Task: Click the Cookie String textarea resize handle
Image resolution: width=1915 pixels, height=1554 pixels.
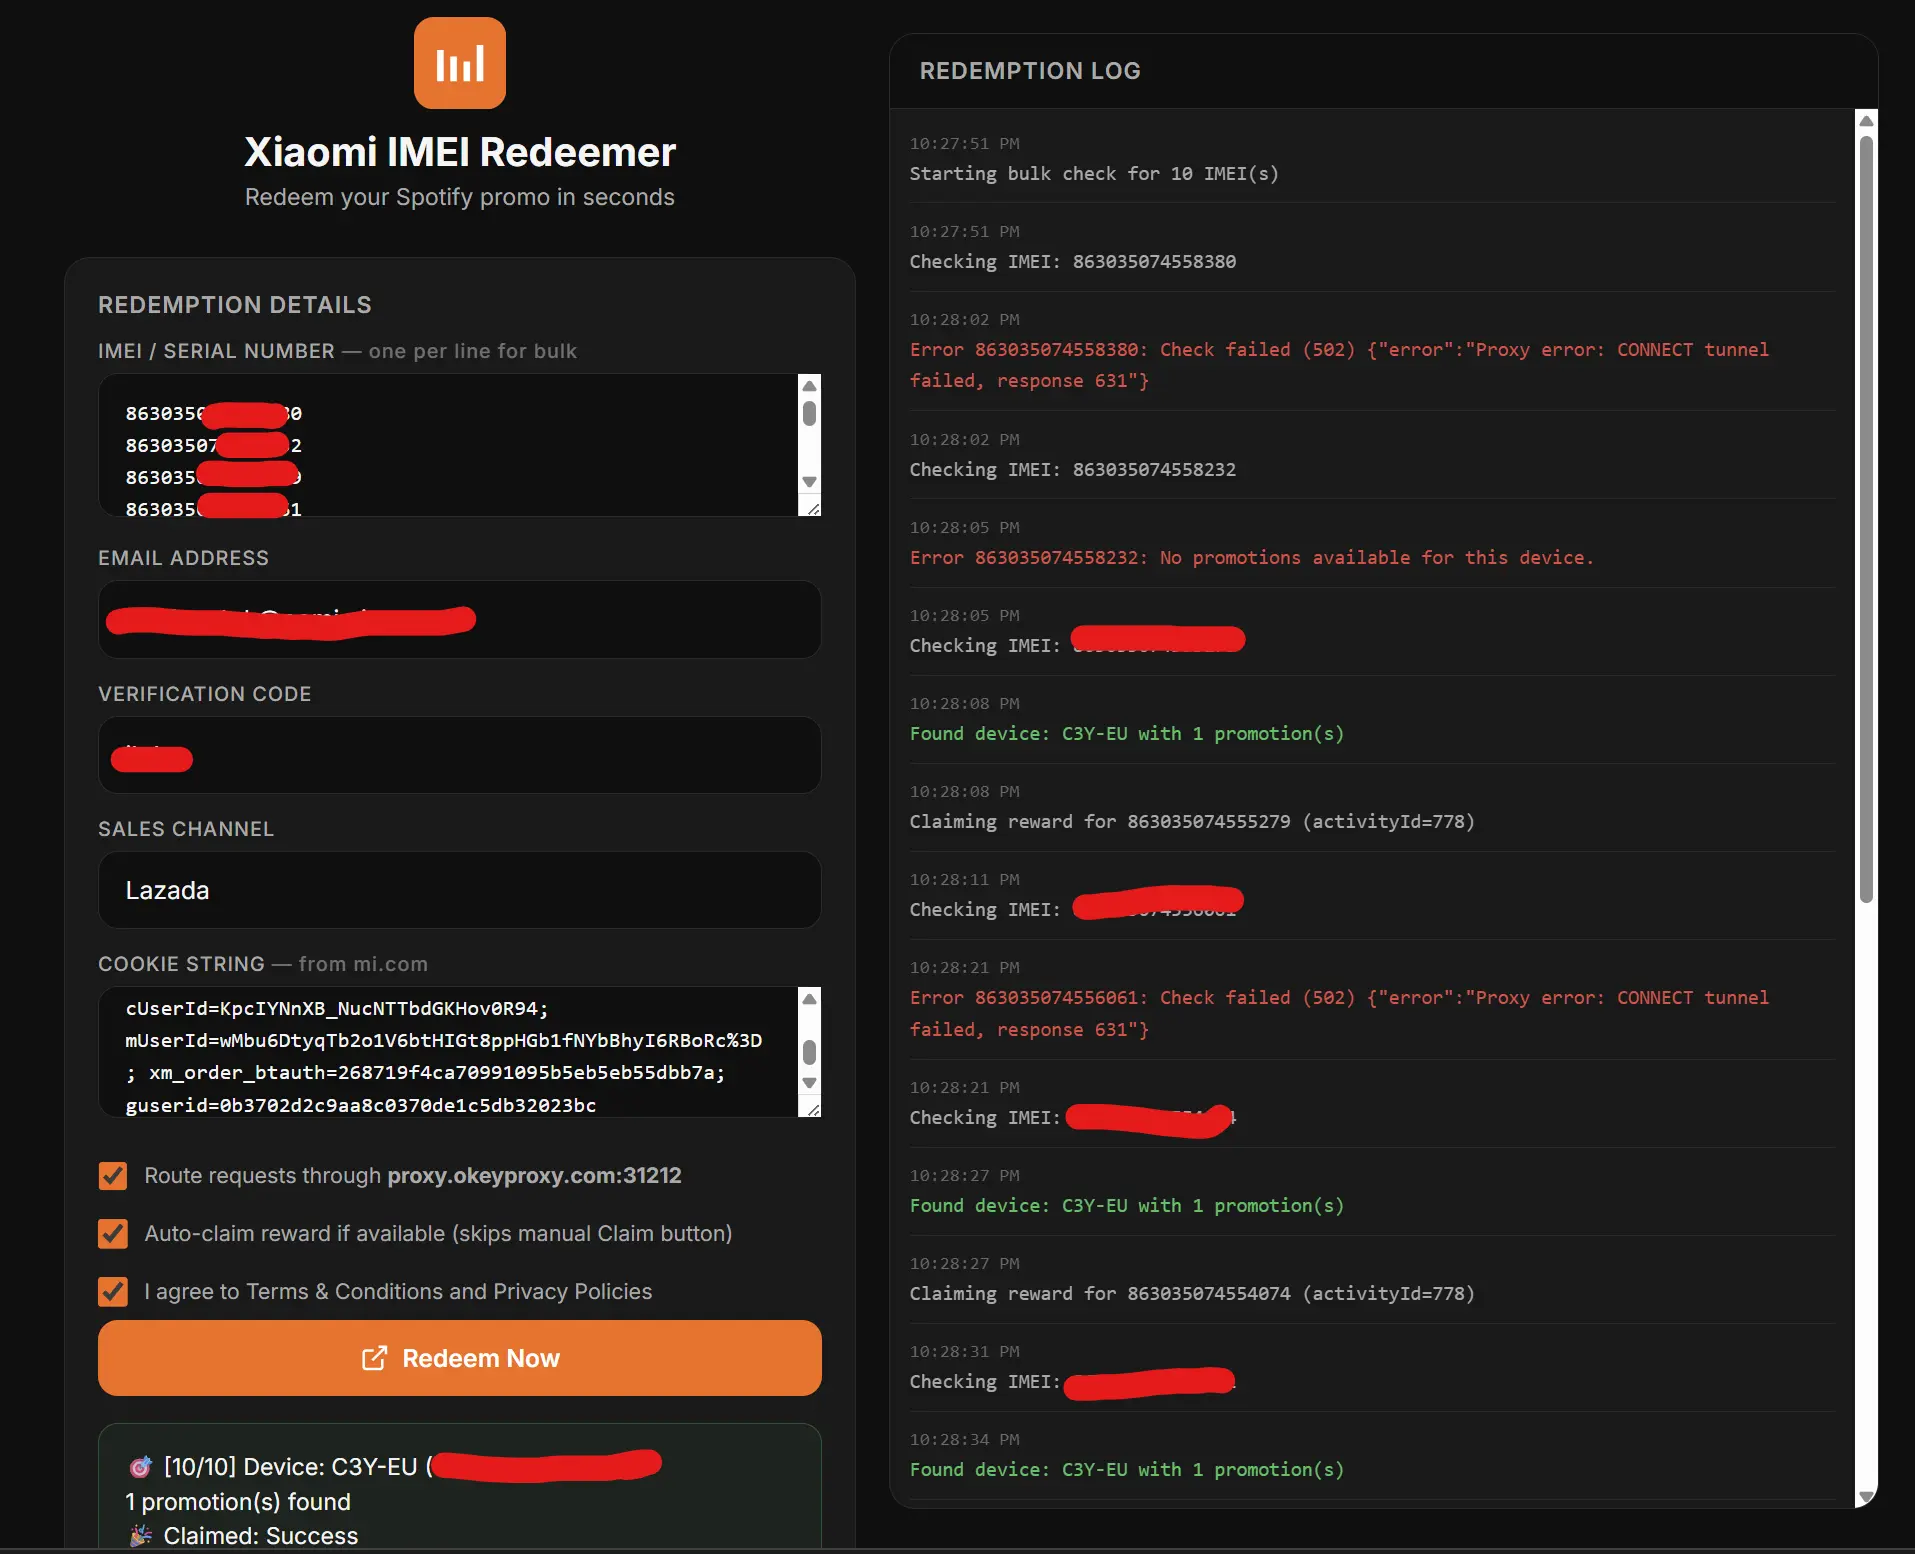Action: click(813, 1109)
